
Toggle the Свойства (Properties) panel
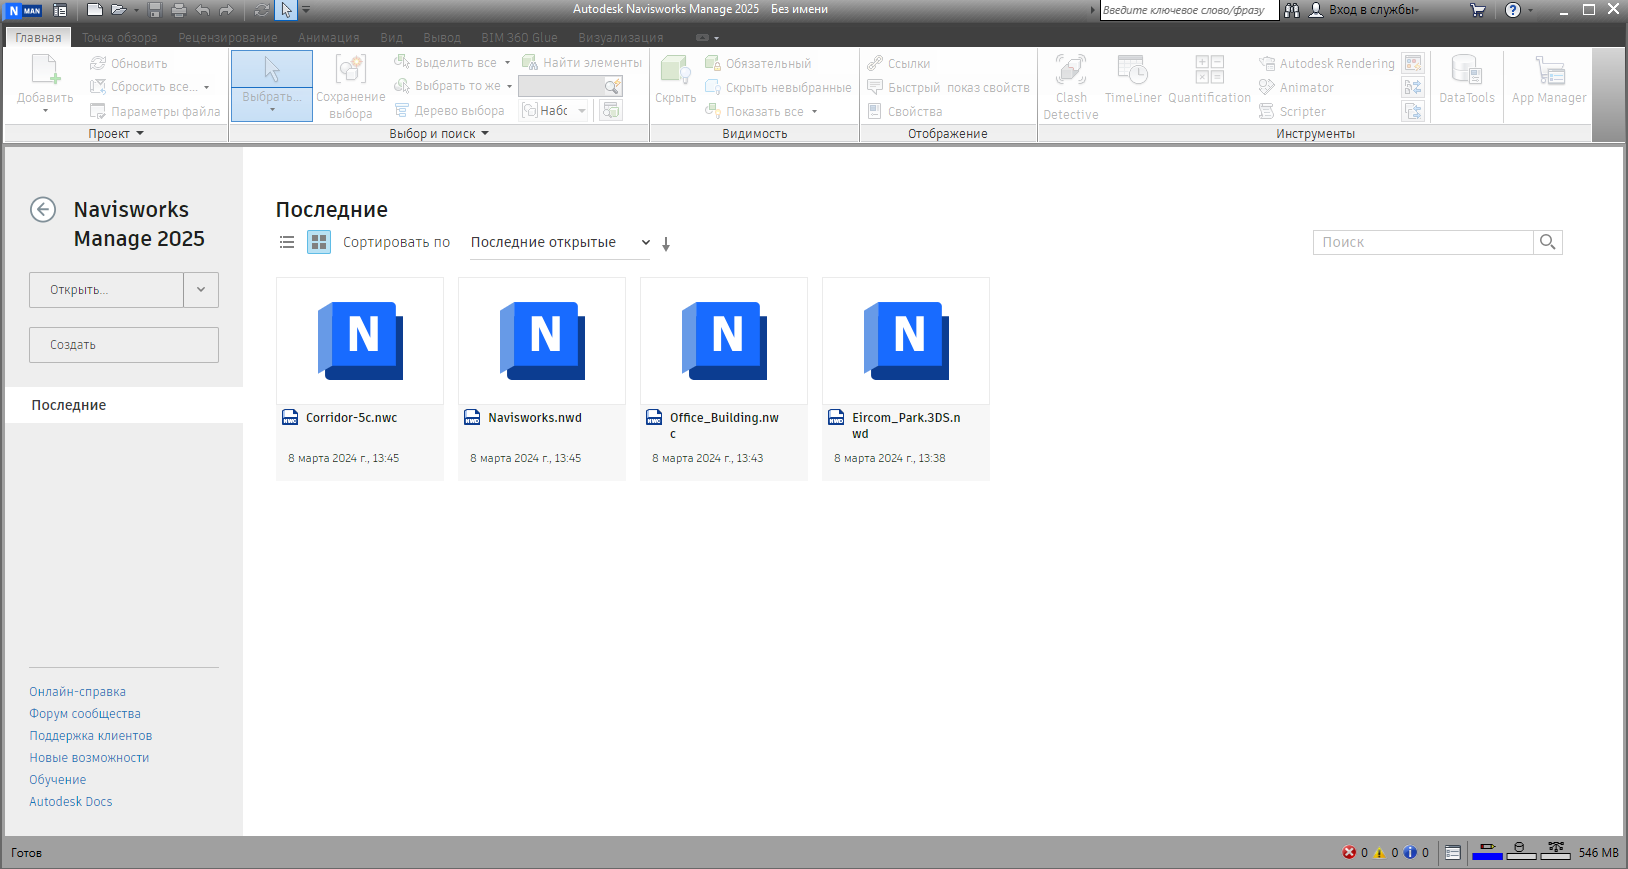click(904, 111)
